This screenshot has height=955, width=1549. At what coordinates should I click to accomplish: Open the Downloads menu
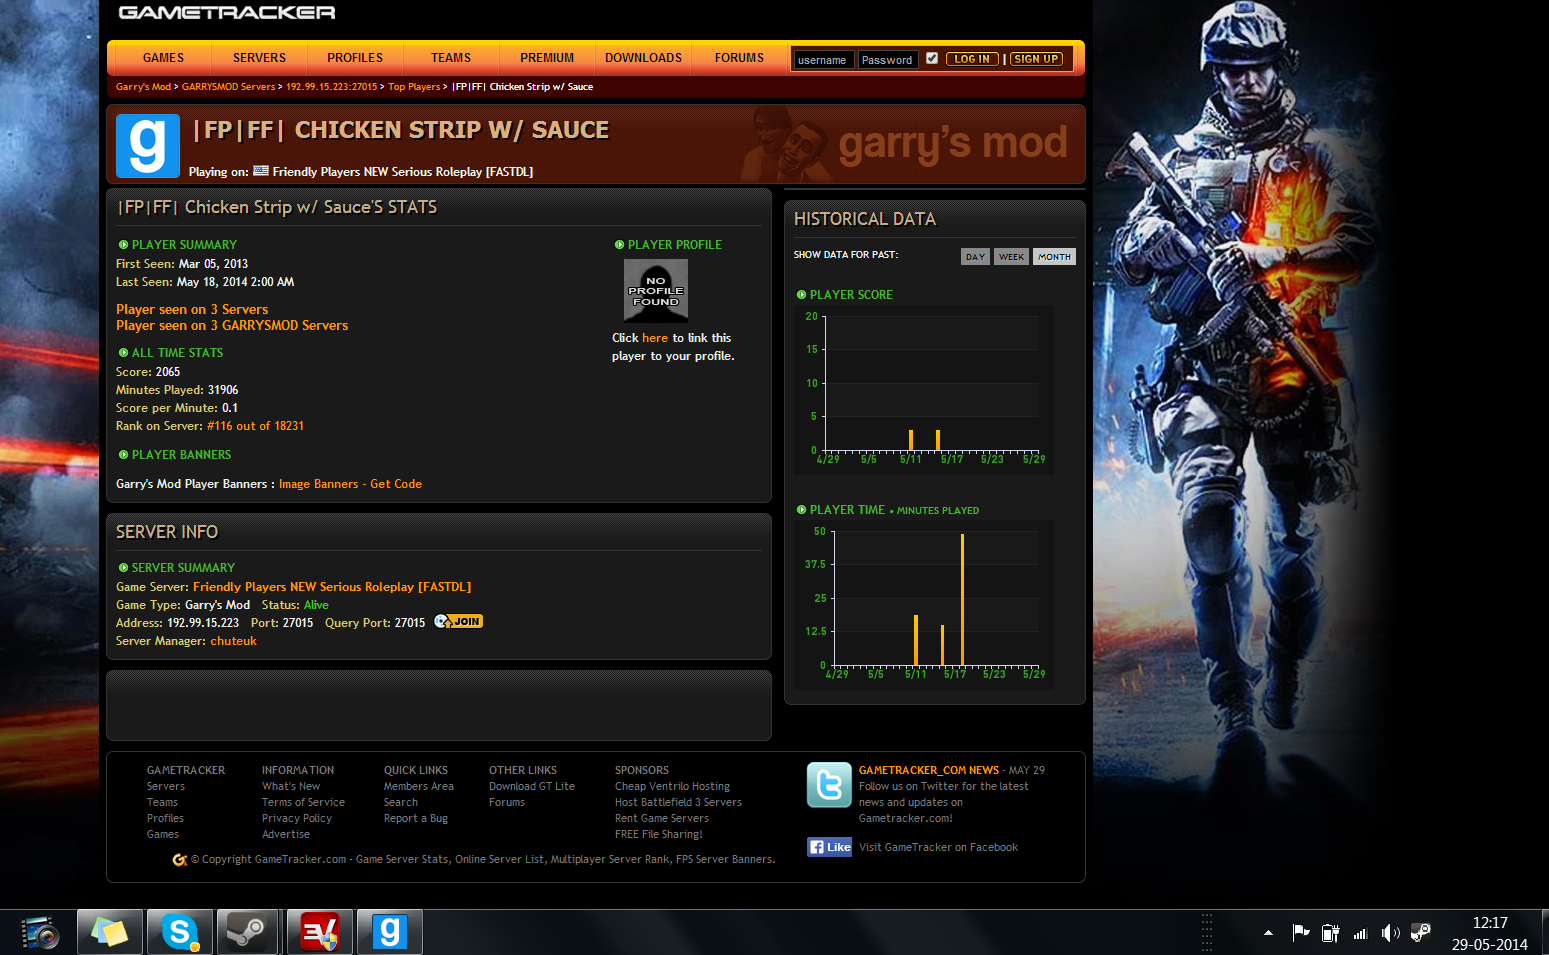coord(643,58)
